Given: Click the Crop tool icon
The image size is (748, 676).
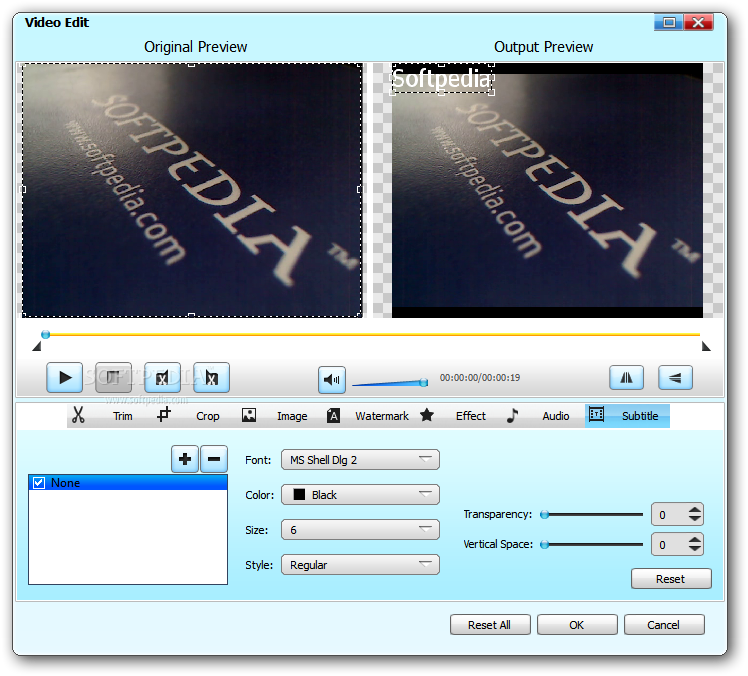Looking at the screenshot, I should (x=164, y=414).
